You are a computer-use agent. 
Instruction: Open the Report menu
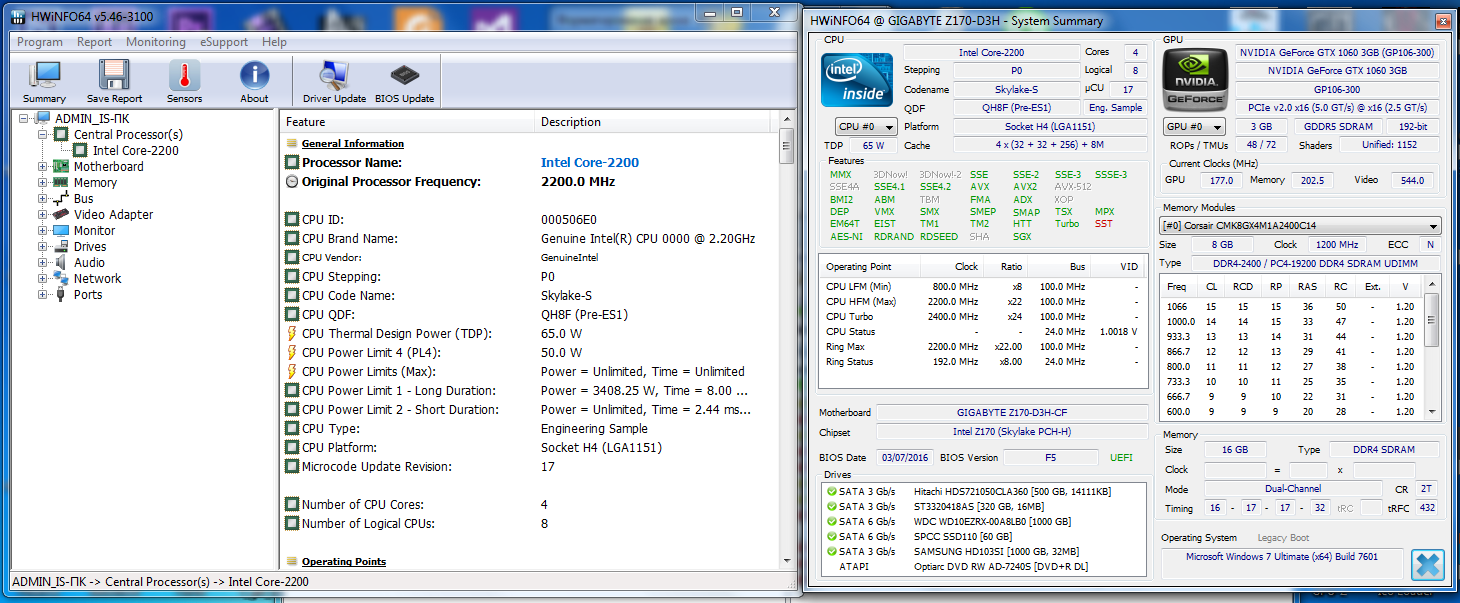tap(95, 42)
